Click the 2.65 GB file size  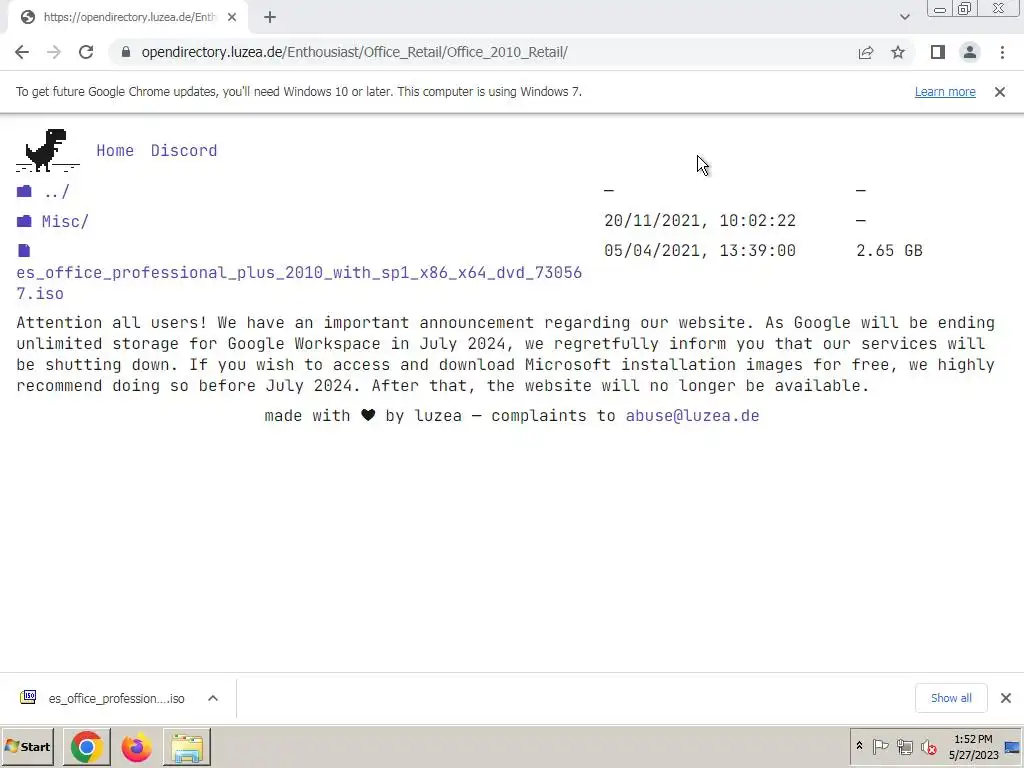[x=889, y=251]
